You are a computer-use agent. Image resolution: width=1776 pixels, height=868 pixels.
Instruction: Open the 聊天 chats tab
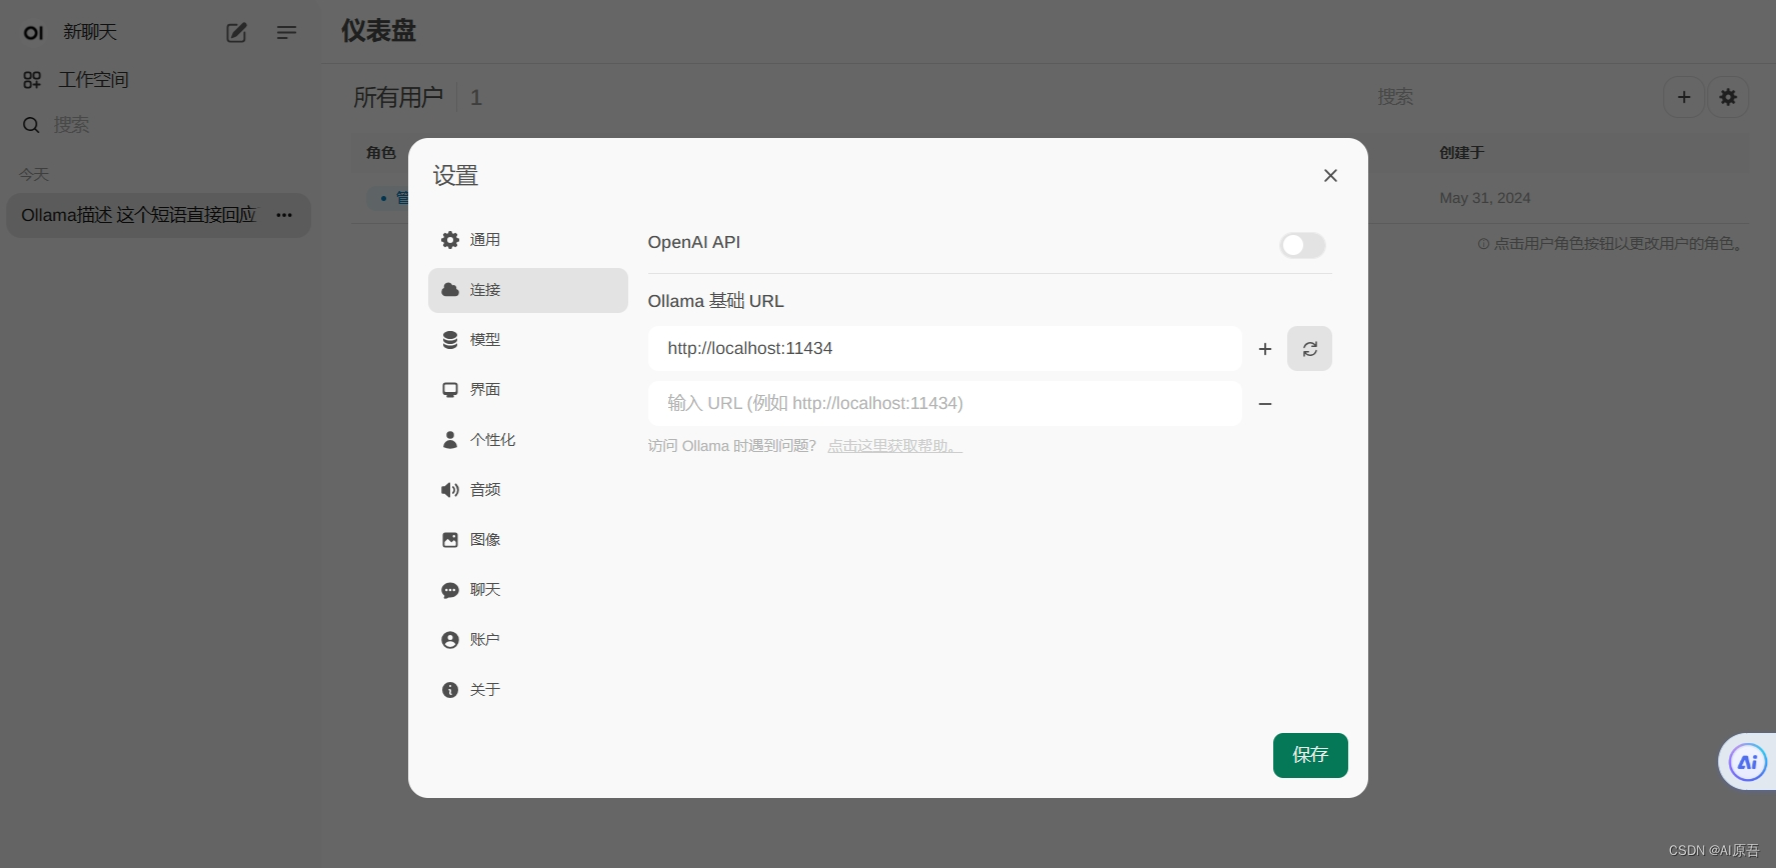click(x=527, y=590)
